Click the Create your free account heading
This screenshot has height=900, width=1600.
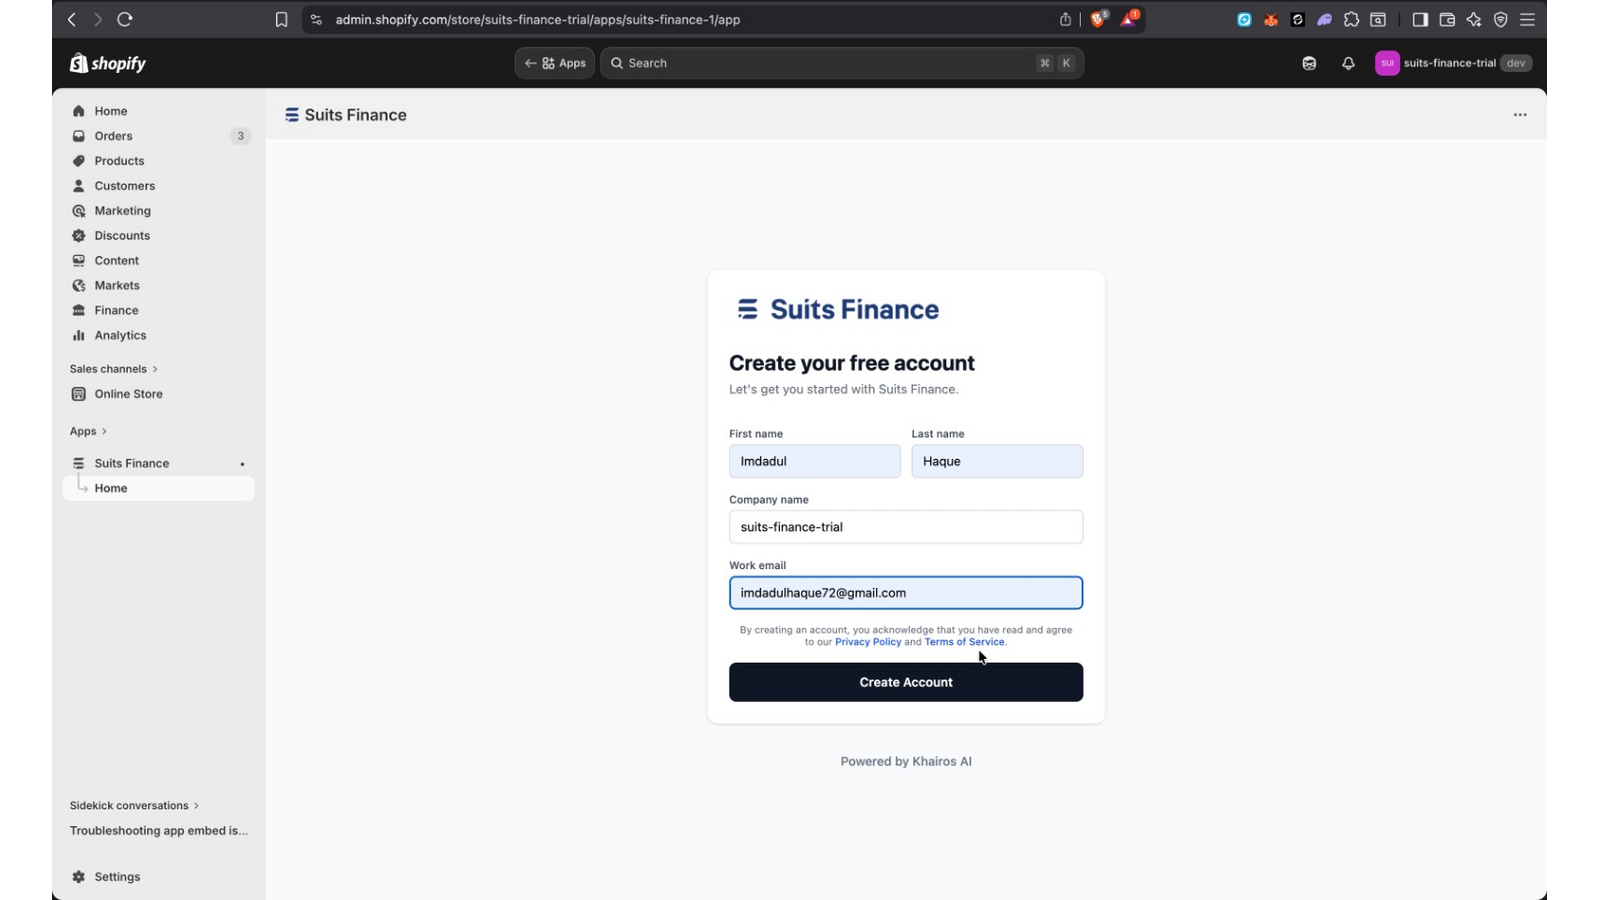click(852, 363)
